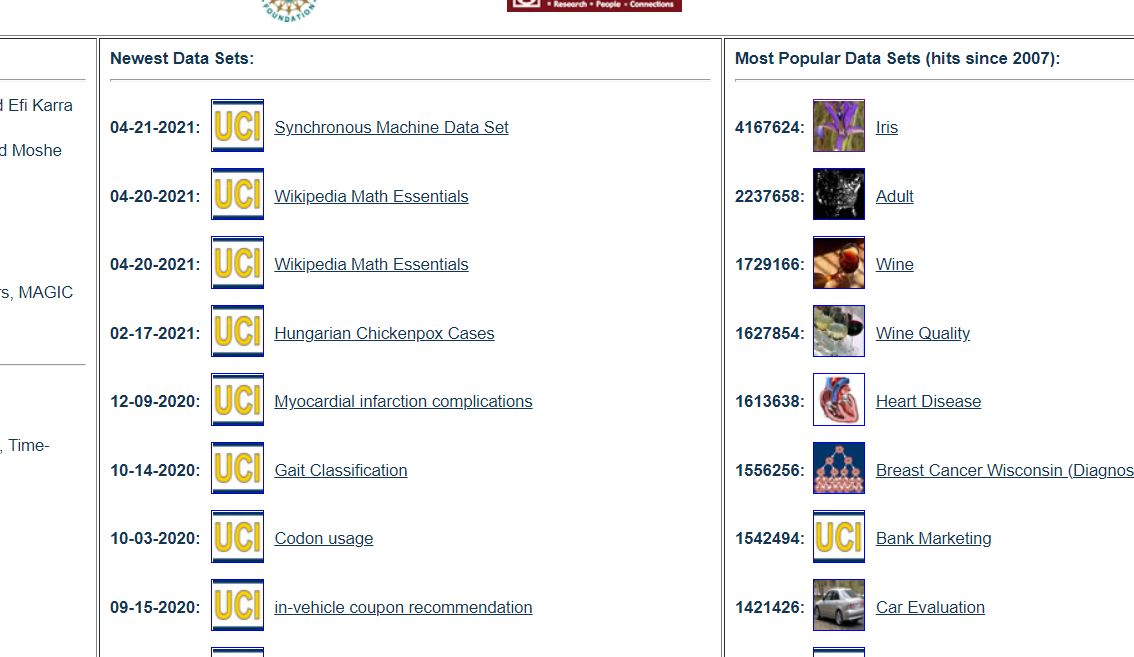
Task: Click the UCI icon beside Gait Classification
Action: click(237, 468)
